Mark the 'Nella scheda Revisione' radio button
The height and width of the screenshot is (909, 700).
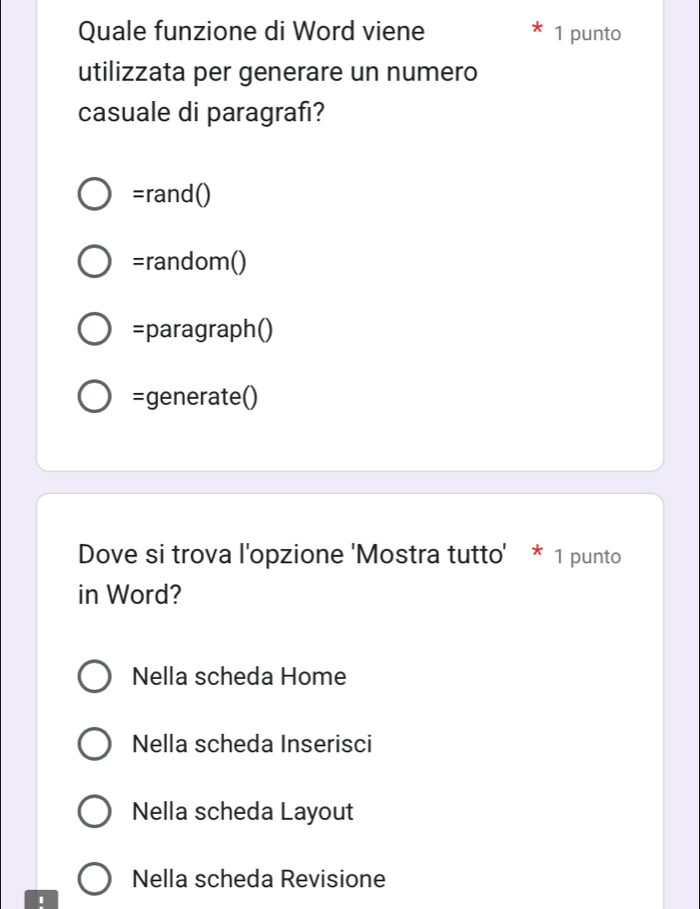tap(95, 879)
